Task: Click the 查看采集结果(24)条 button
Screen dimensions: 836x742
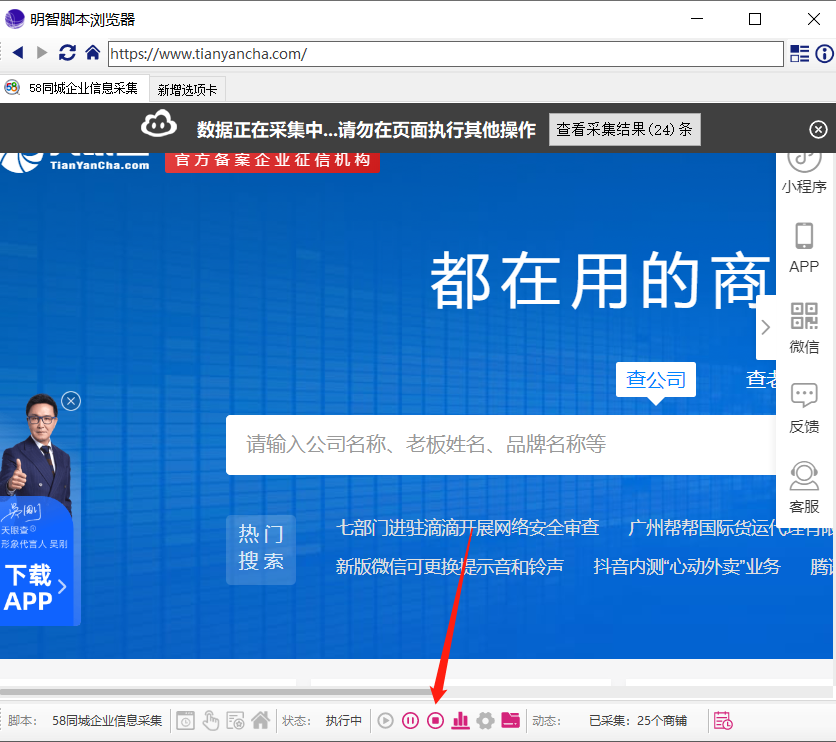Action: coord(624,129)
